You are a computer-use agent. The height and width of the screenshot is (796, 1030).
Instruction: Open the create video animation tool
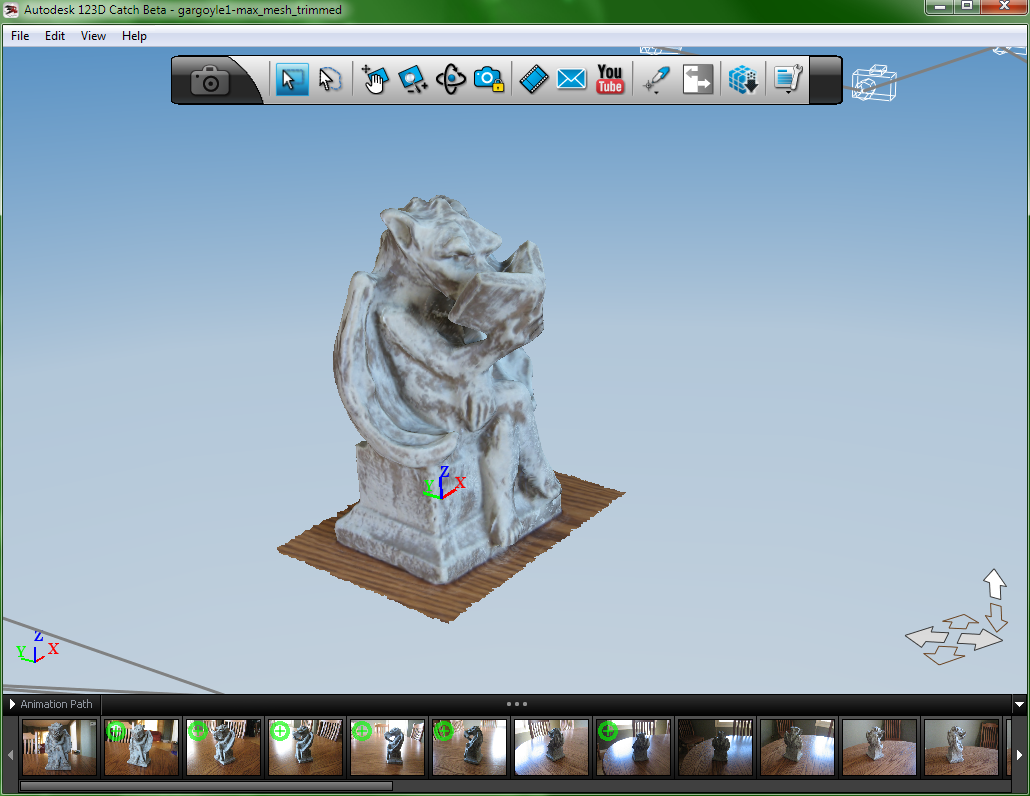(533, 79)
